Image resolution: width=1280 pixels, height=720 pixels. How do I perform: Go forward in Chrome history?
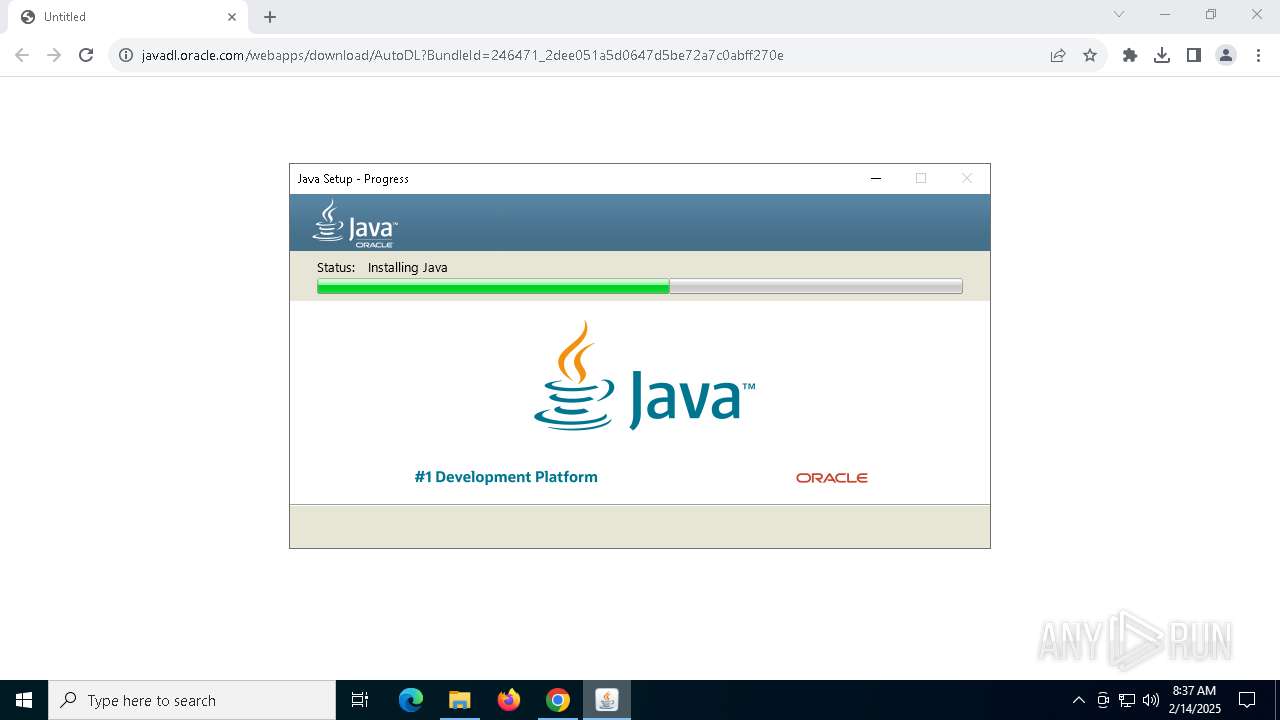tap(54, 55)
